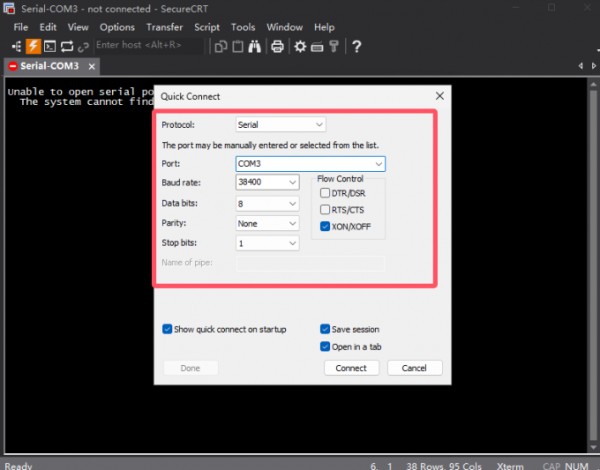Image resolution: width=600 pixels, height=470 pixels.
Task: Click the Disconnect chain-link icon
Action: coord(83,47)
